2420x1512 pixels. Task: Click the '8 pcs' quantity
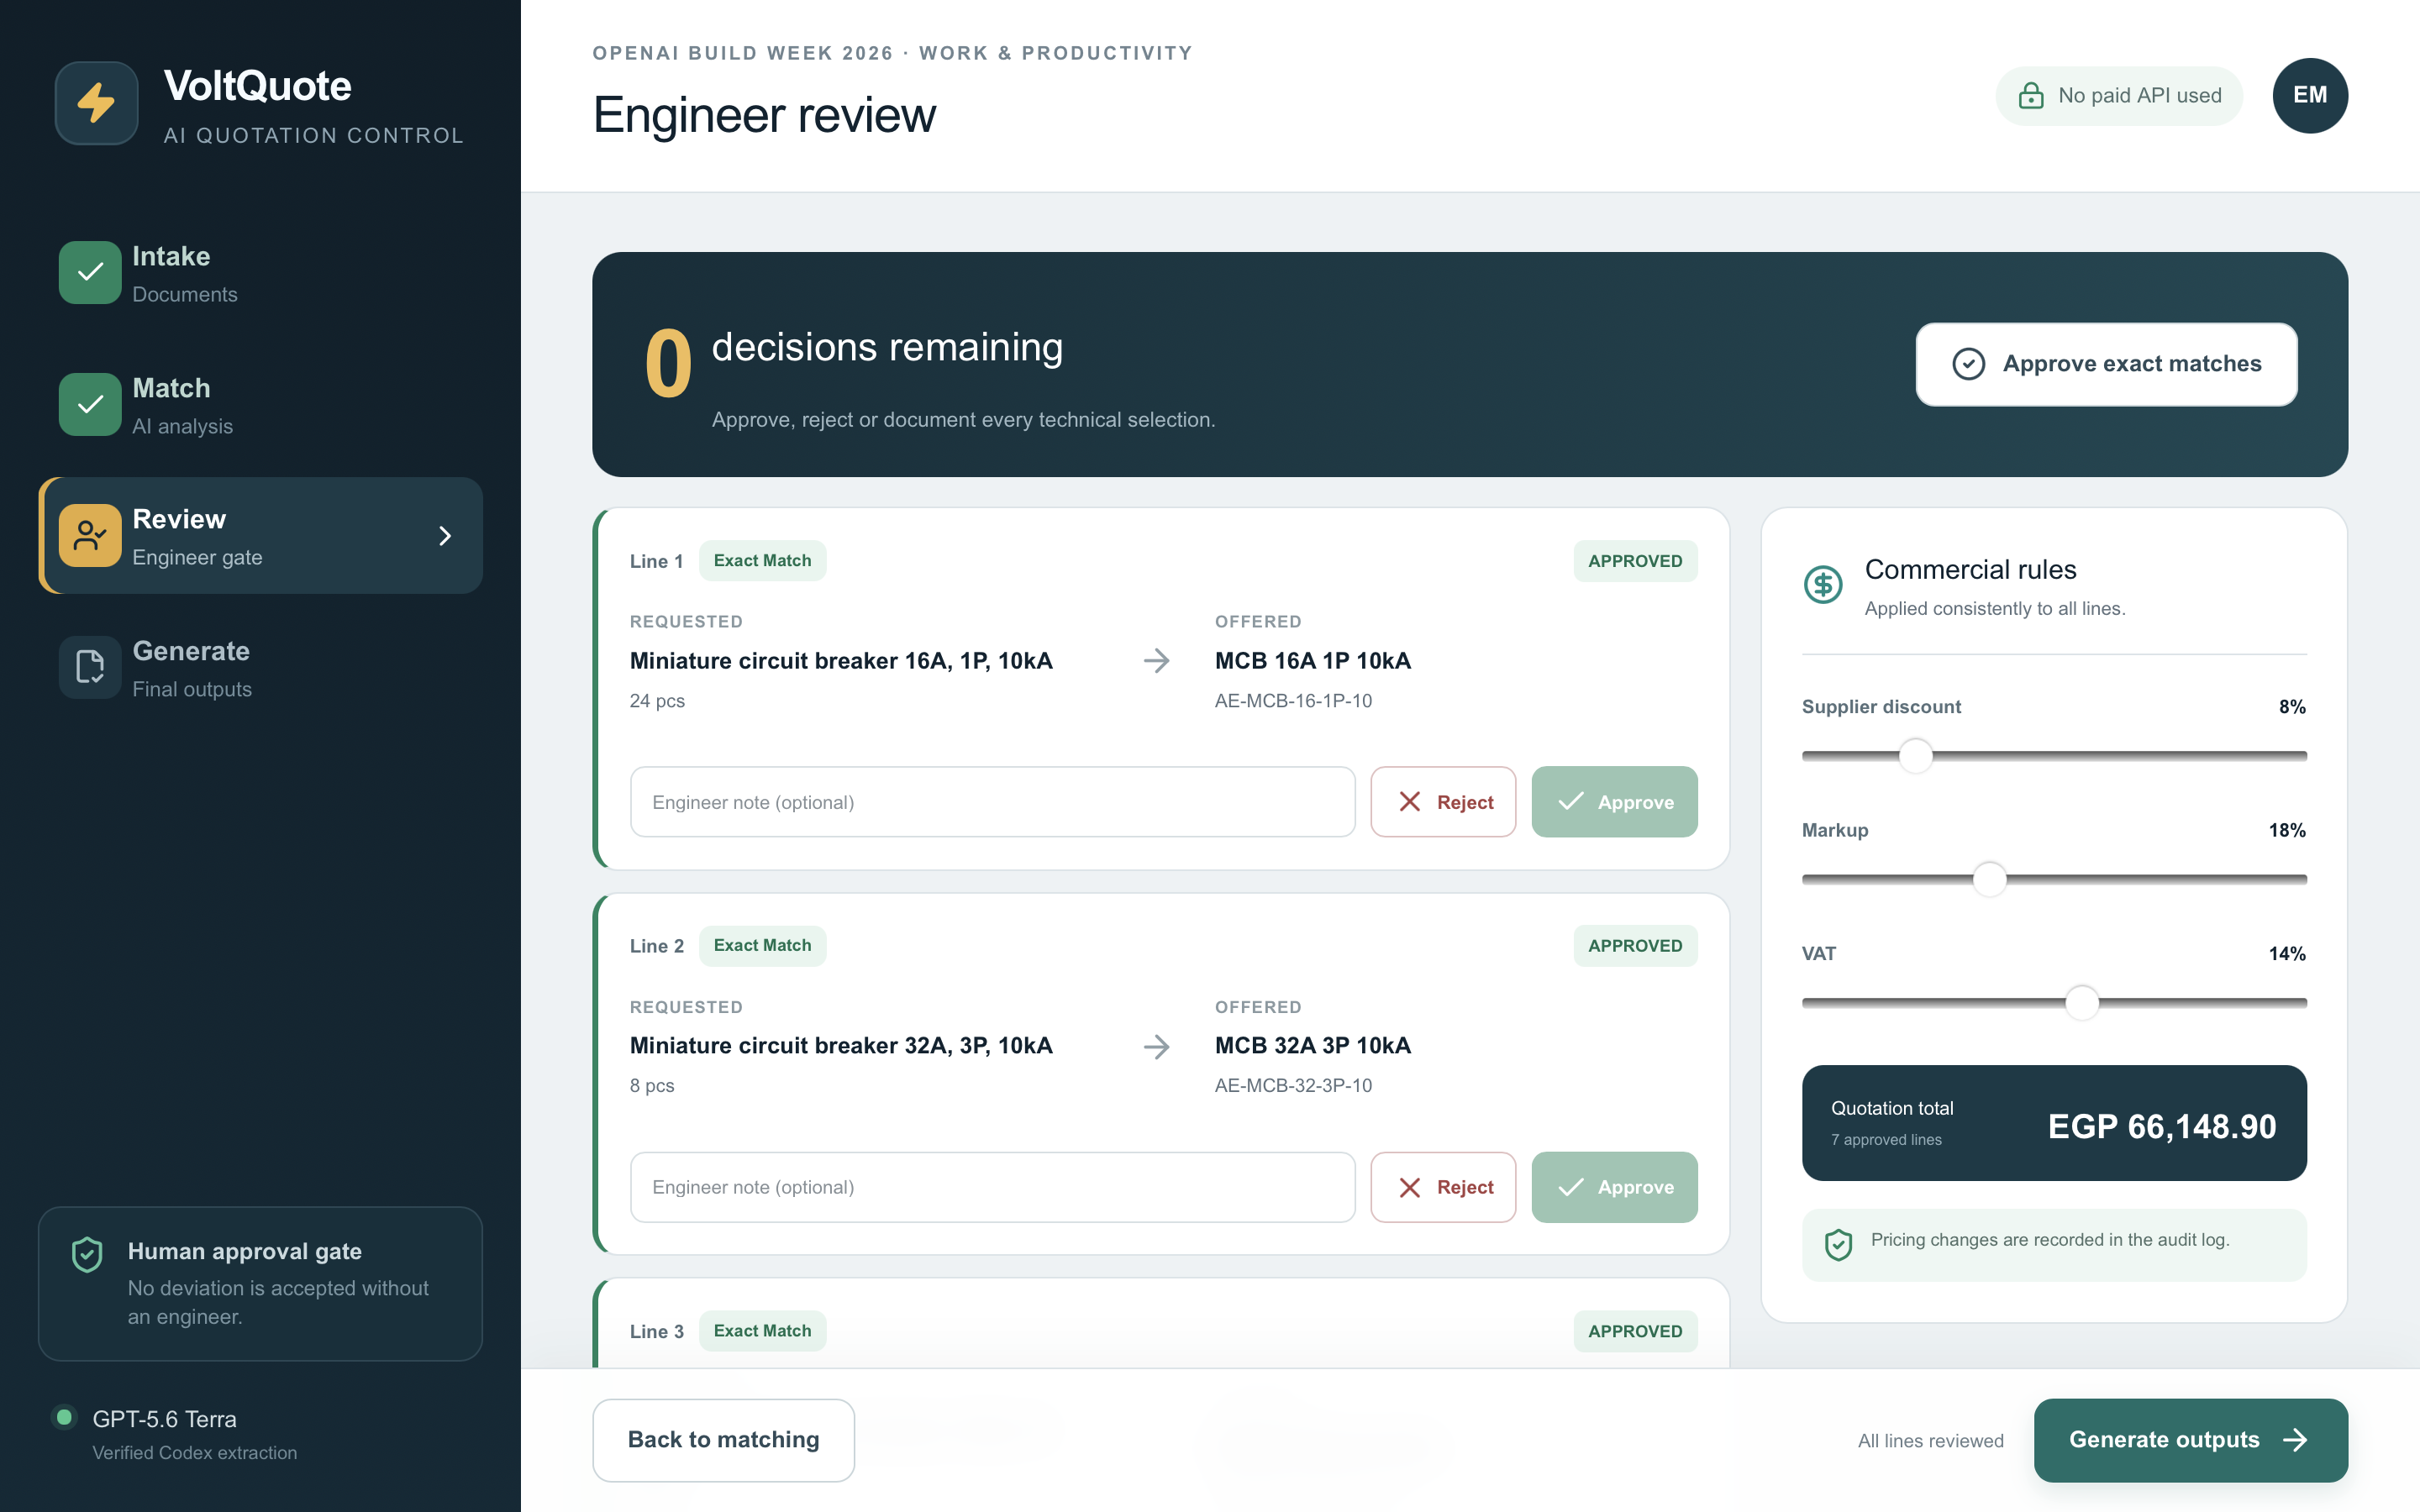point(652,1086)
